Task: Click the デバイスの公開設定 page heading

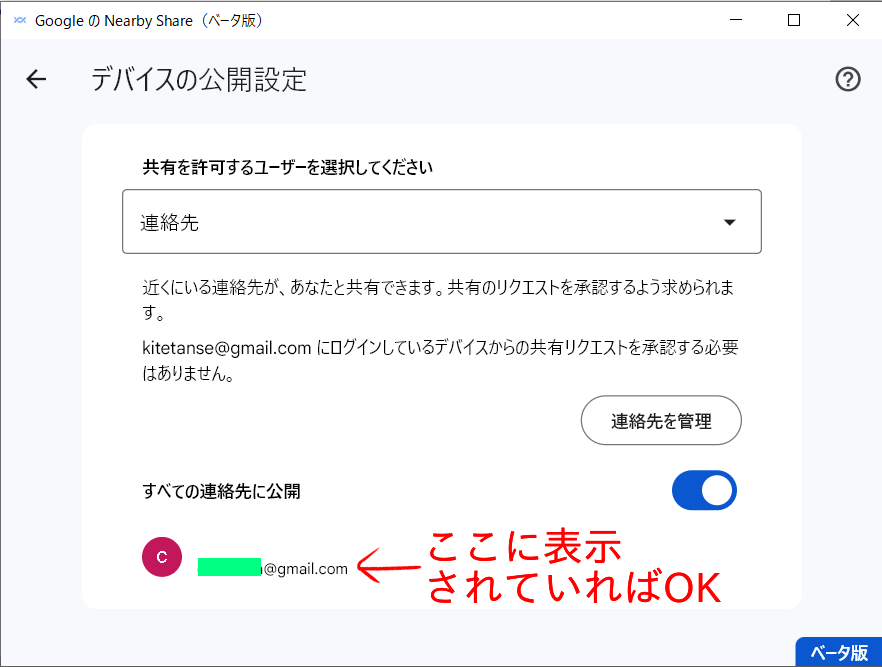Action: 199,79
